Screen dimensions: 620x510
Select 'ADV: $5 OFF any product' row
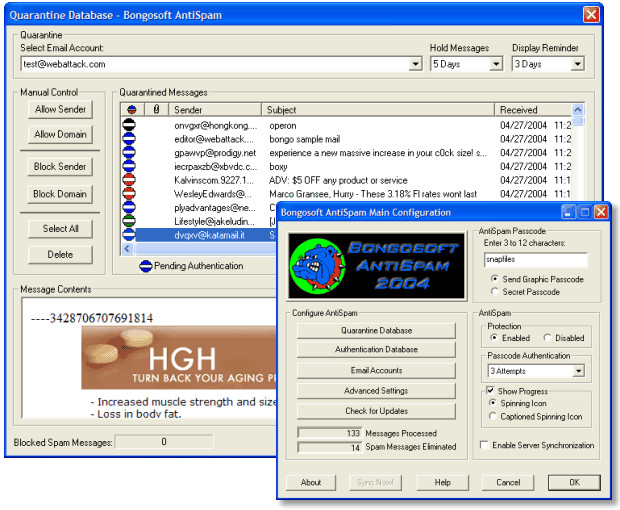[x=346, y=180]
